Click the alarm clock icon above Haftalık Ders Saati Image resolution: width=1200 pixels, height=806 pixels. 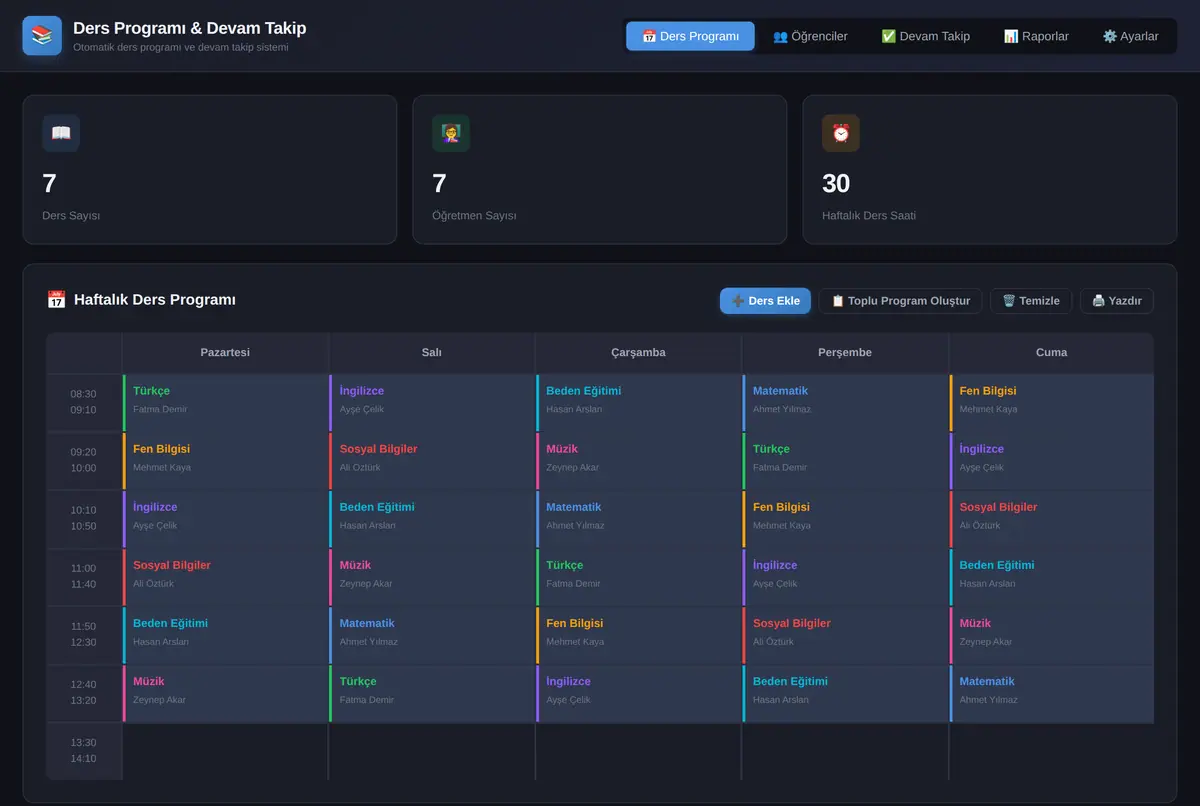coord(841,133)
